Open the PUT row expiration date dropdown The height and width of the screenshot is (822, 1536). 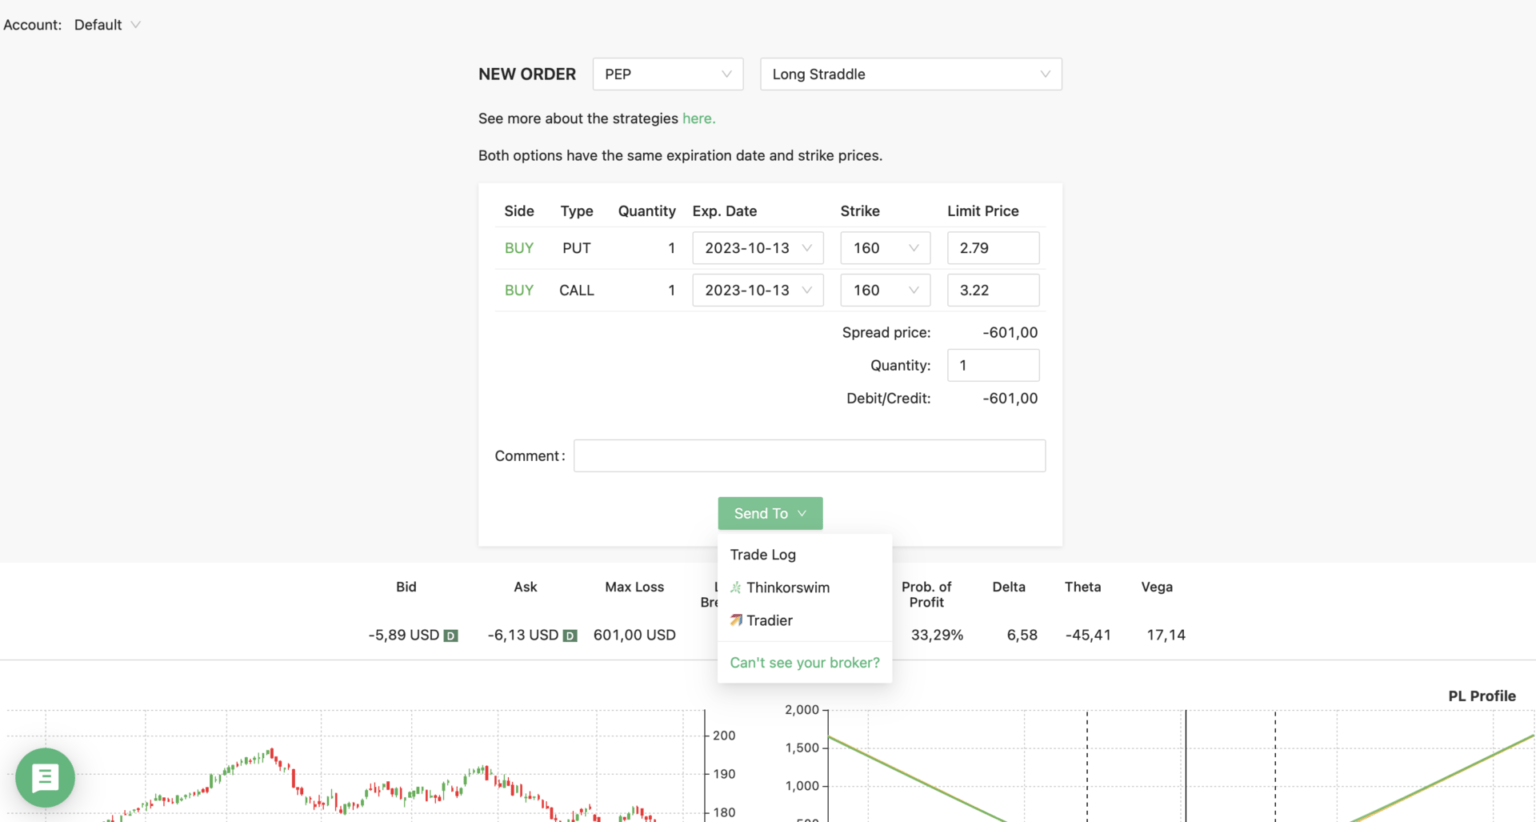(x=758, y=248)
